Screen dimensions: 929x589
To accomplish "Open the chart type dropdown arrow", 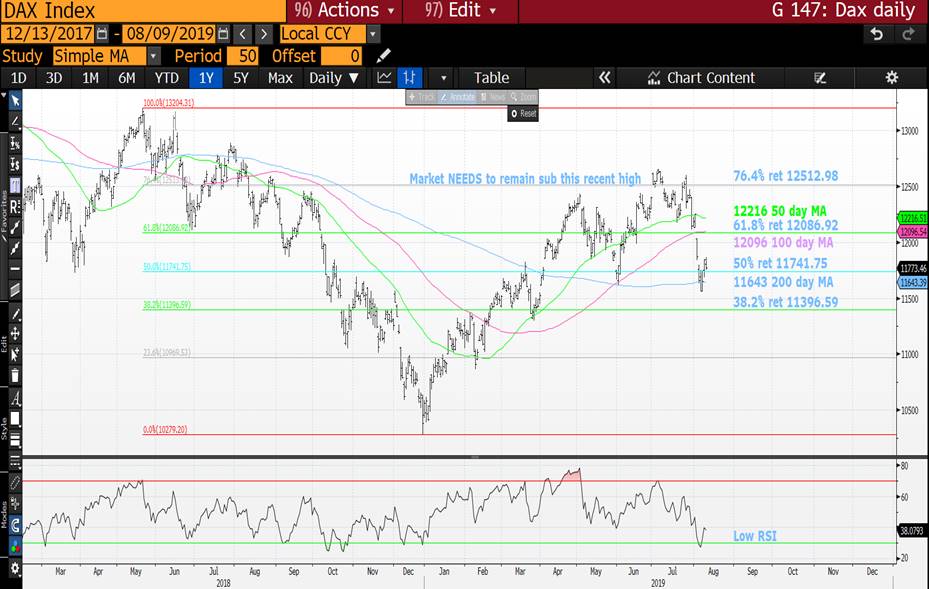I will (443, 78).
